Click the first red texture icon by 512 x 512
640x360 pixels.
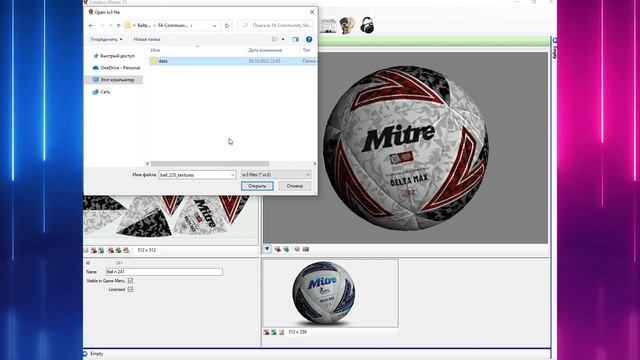pos(94,250)
